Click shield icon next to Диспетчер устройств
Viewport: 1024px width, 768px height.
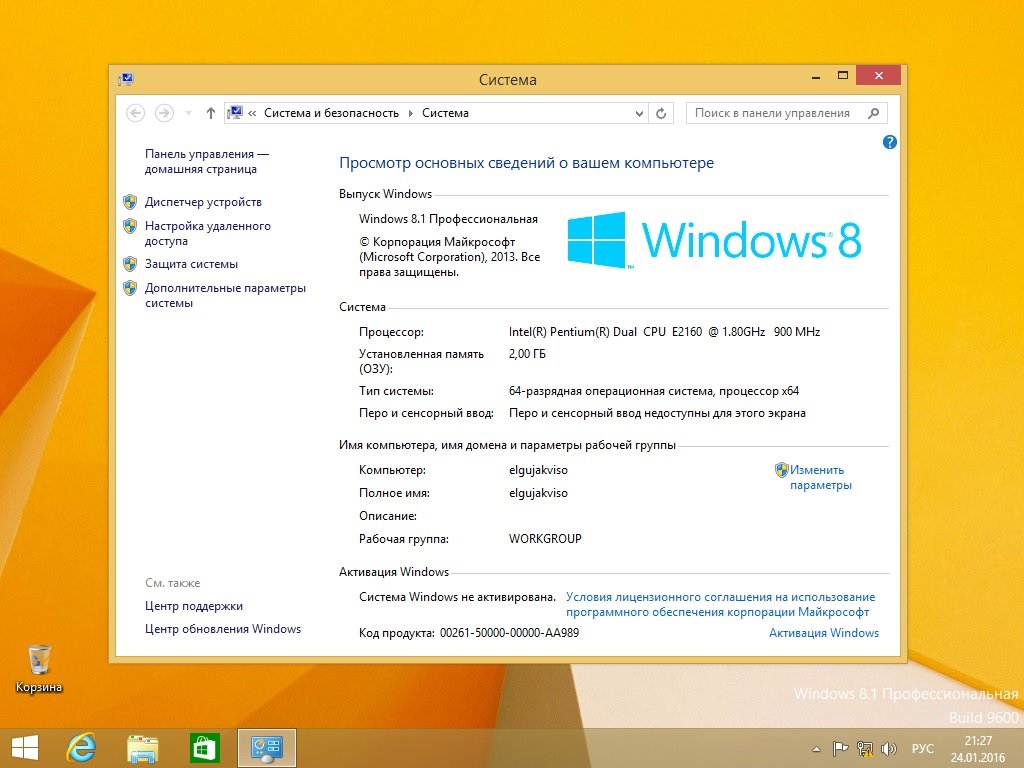pyautogui.click(x=130, y=202)
